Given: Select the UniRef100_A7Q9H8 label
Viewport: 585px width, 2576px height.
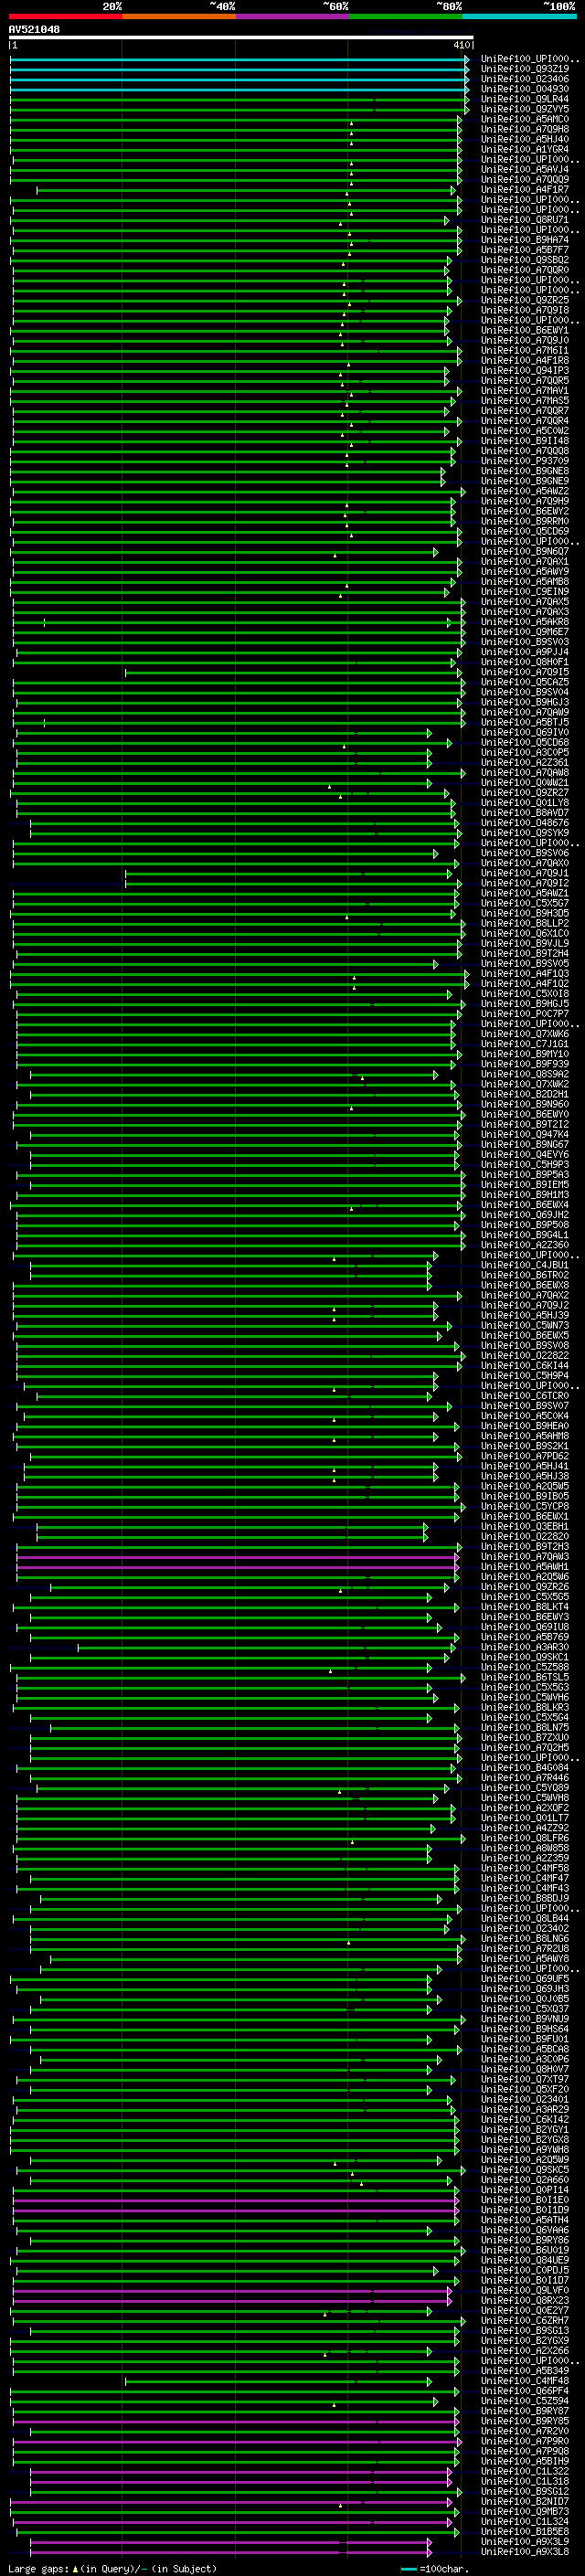Looking at the screenshot, I should (525, 129).
